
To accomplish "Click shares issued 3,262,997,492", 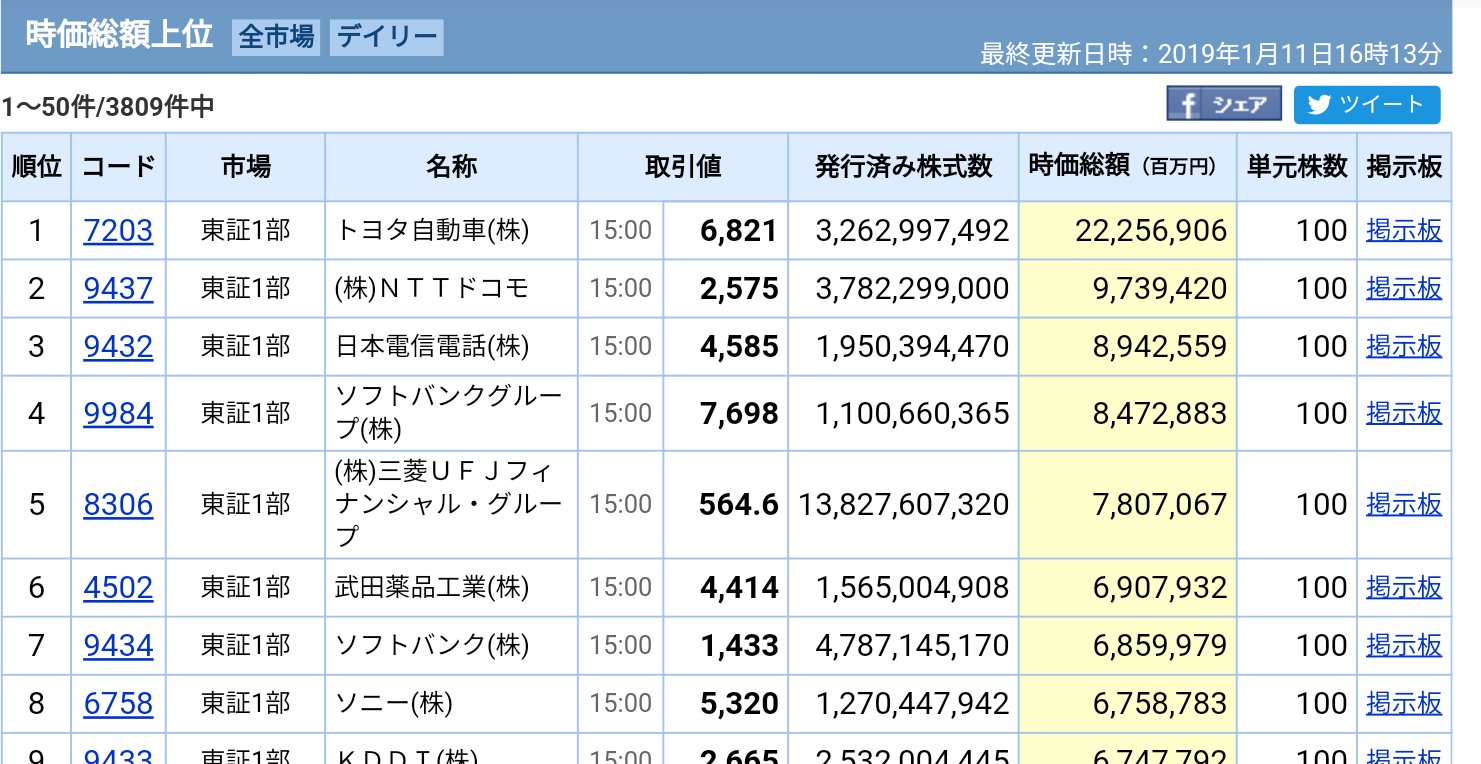I will pos(913,231).
